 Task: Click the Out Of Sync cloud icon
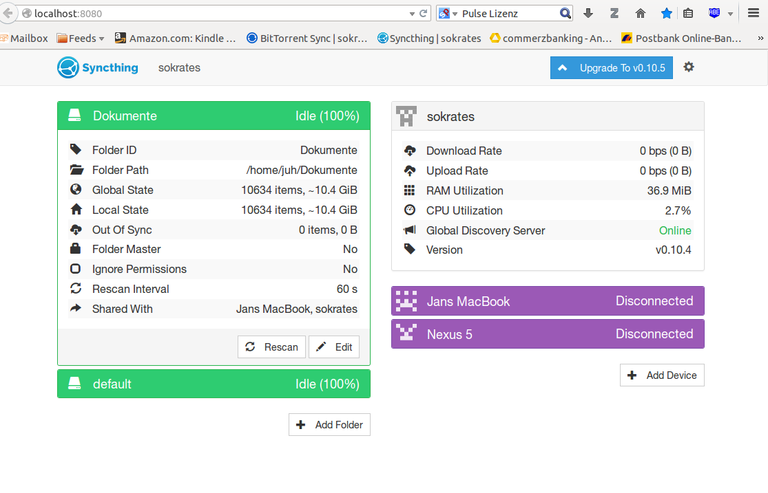[76, 230]
